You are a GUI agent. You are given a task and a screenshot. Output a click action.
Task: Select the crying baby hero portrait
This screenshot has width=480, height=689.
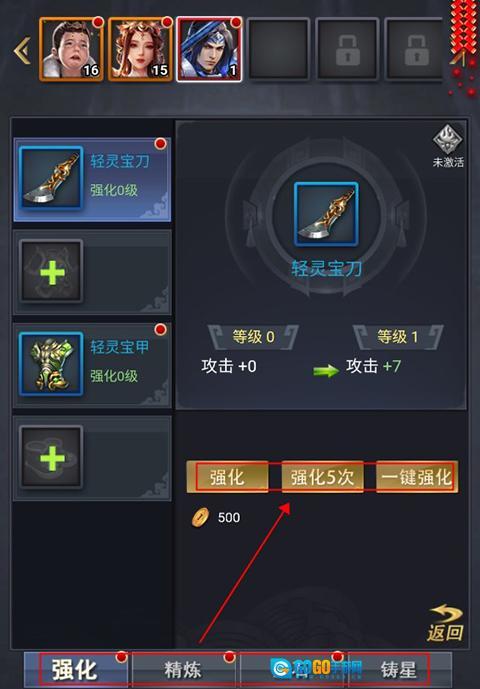tap(71, 49)
